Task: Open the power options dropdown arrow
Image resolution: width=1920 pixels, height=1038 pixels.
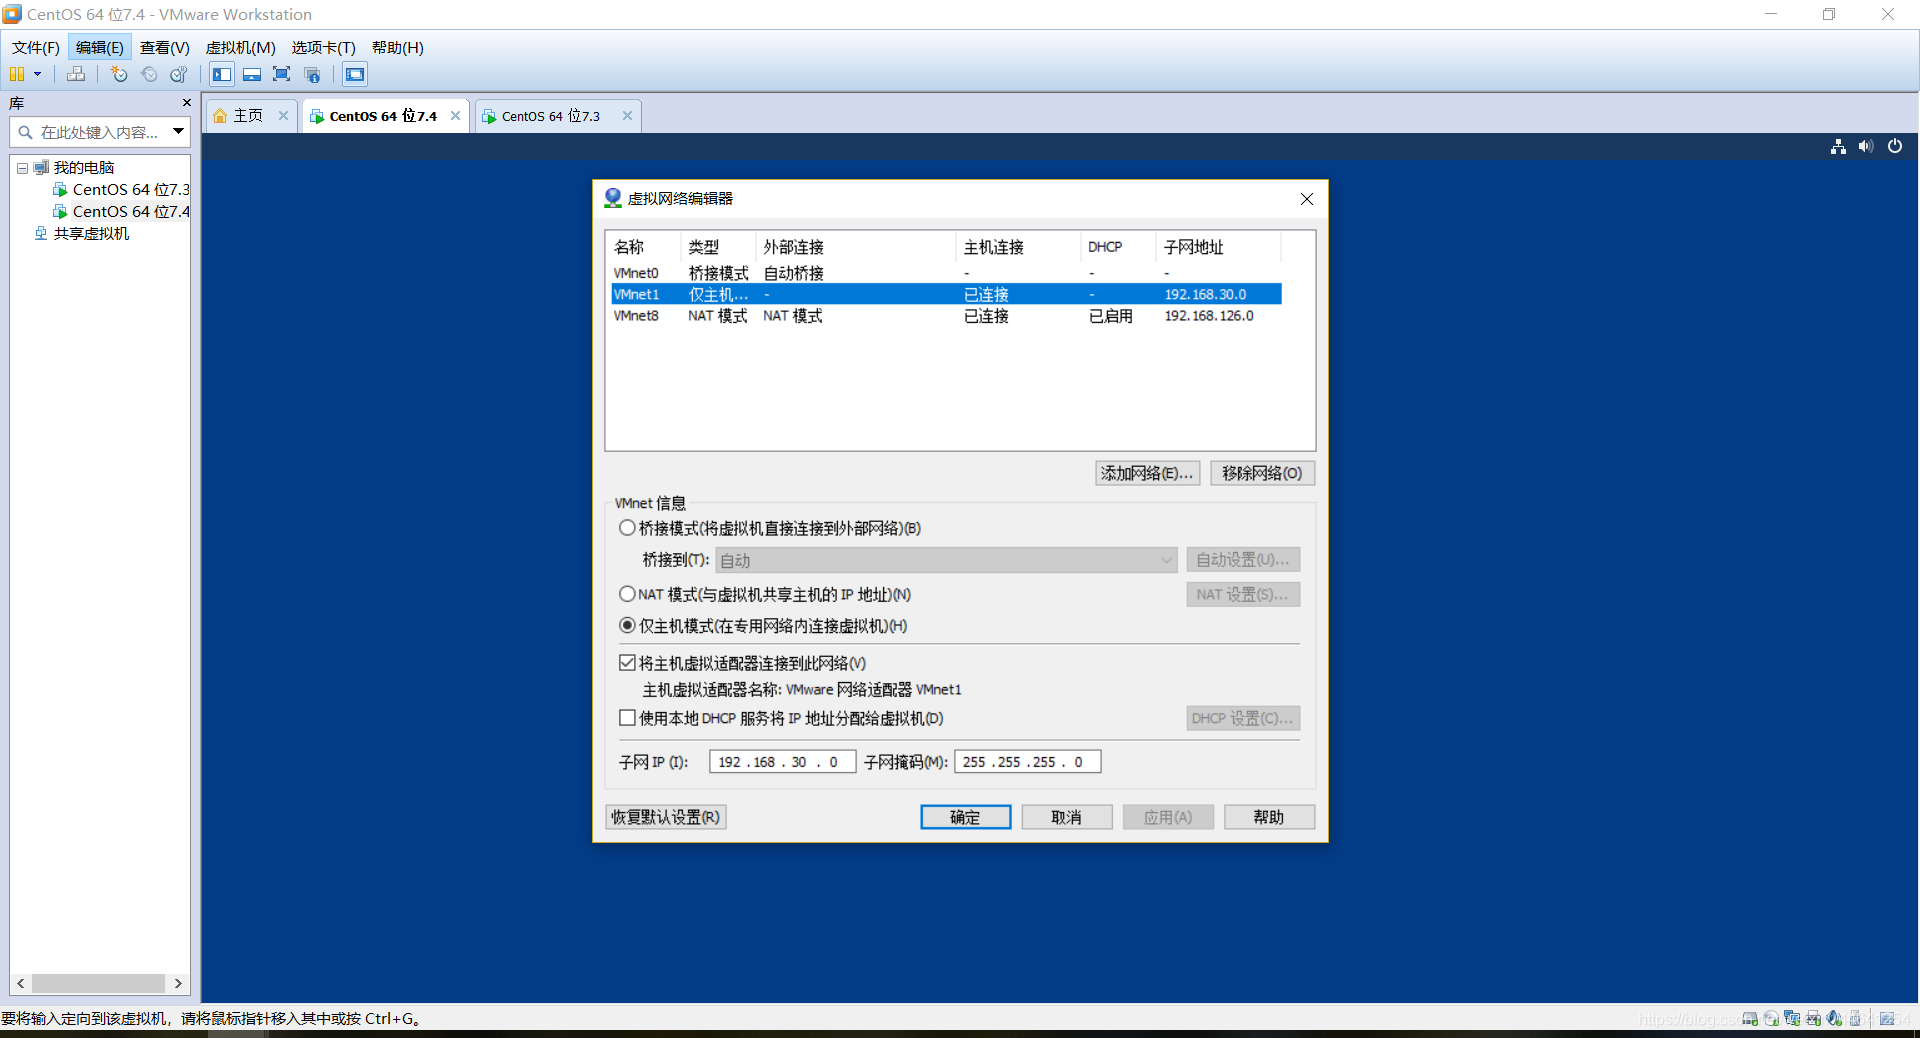Action: (x=38, y=74)
